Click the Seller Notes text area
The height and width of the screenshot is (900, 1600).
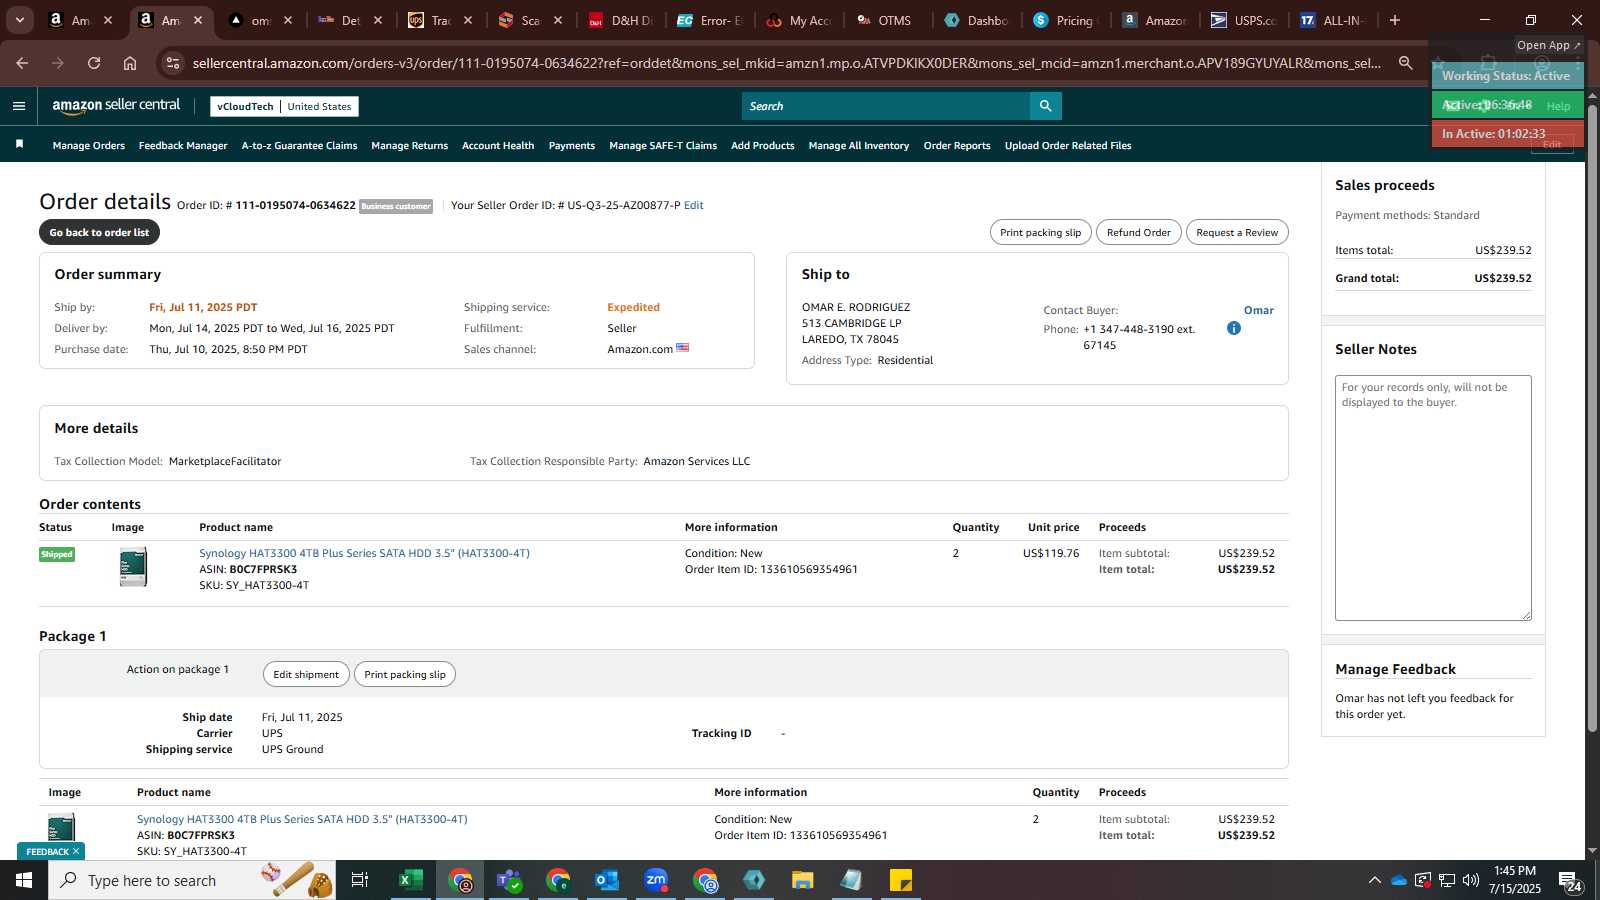1433,498
